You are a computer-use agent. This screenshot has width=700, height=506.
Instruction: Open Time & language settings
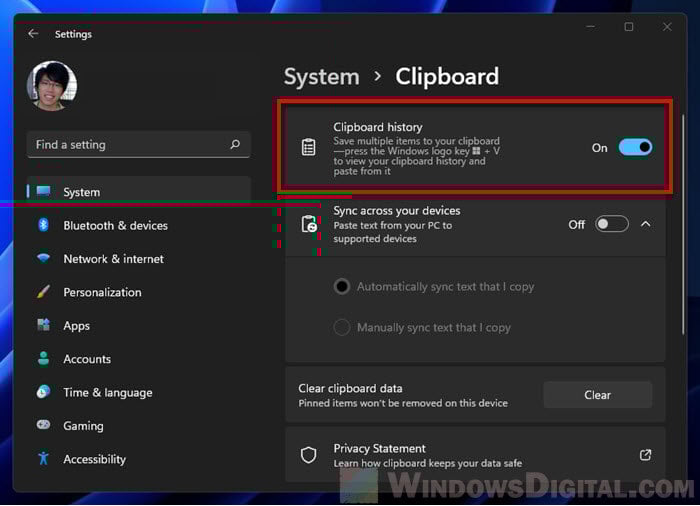[138, 393]
